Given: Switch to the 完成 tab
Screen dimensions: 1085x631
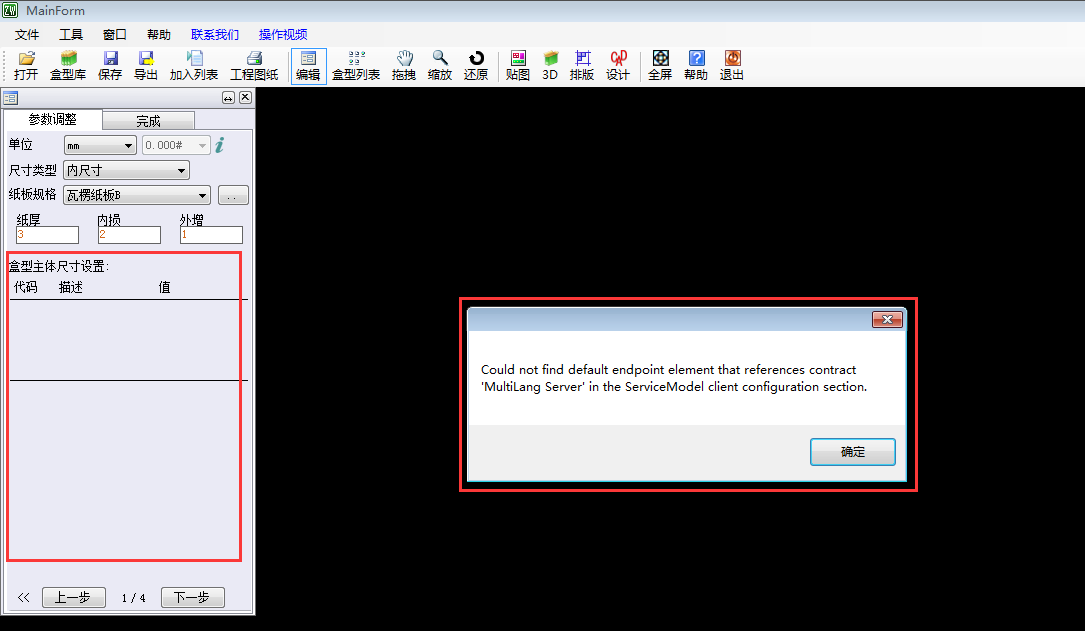Looking at the screenshot, I should 148,121.
